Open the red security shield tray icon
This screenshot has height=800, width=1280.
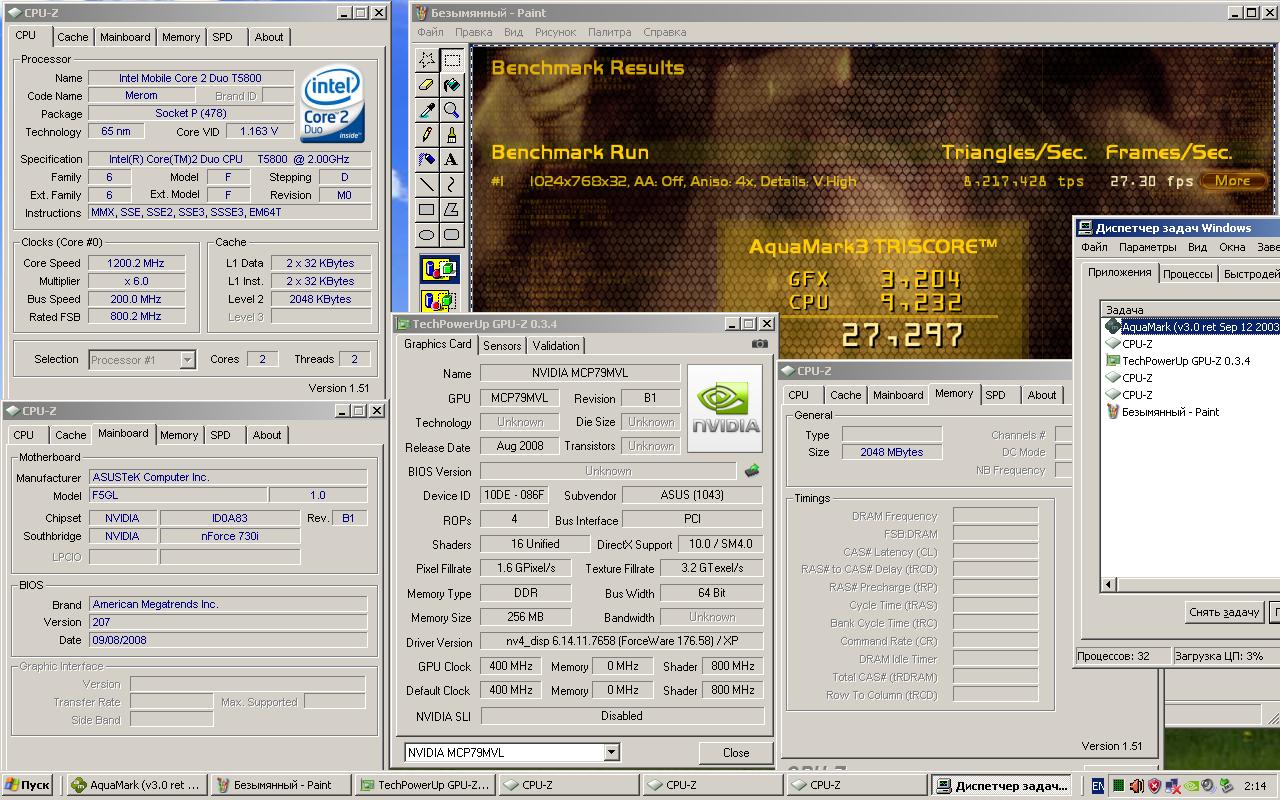pos(1154,786)
